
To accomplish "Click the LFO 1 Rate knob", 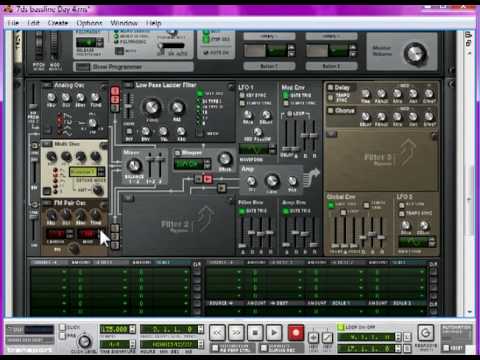I will (x=248, y=115).
